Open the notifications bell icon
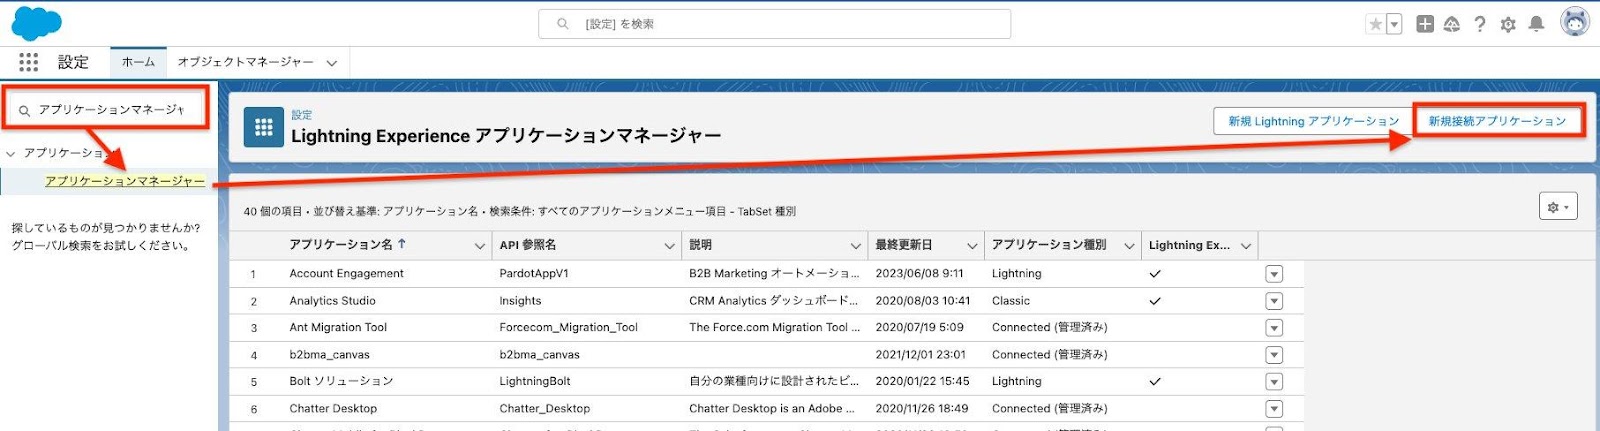The width and height of the screenshot is (1600, 431). coord(1537,24)
